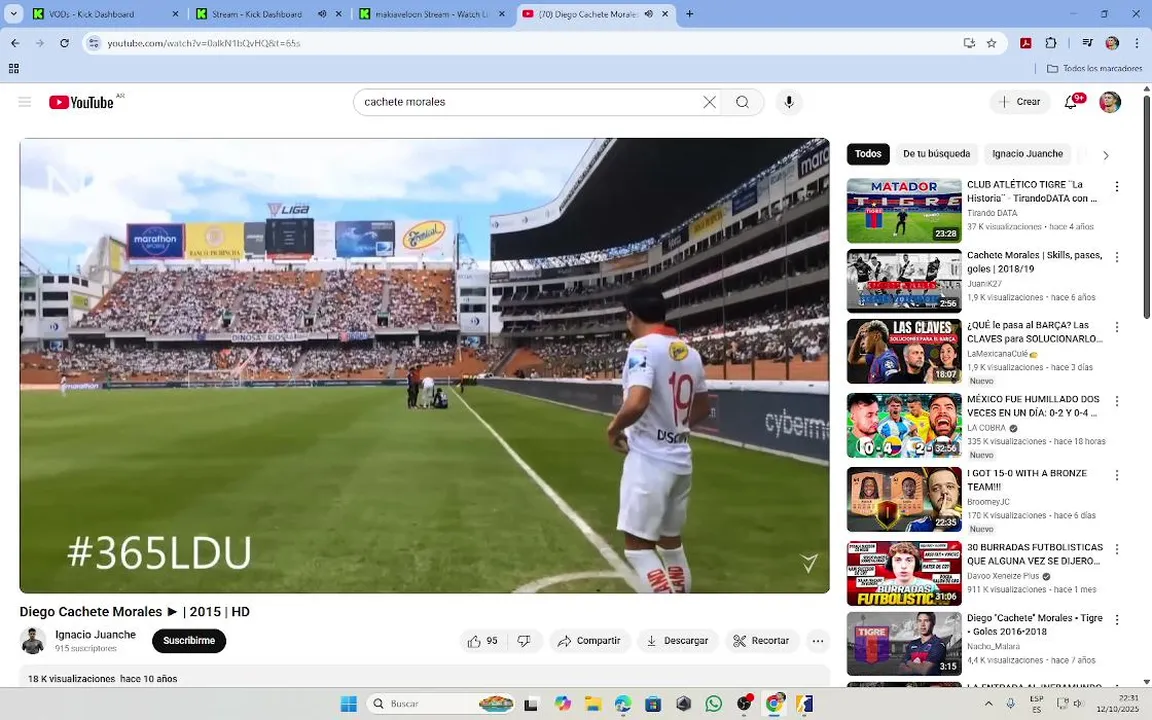This screenshot has height=720, width=1152.
Task: Open Ignacio Juanche channel name link
Action: pos(96,635)
